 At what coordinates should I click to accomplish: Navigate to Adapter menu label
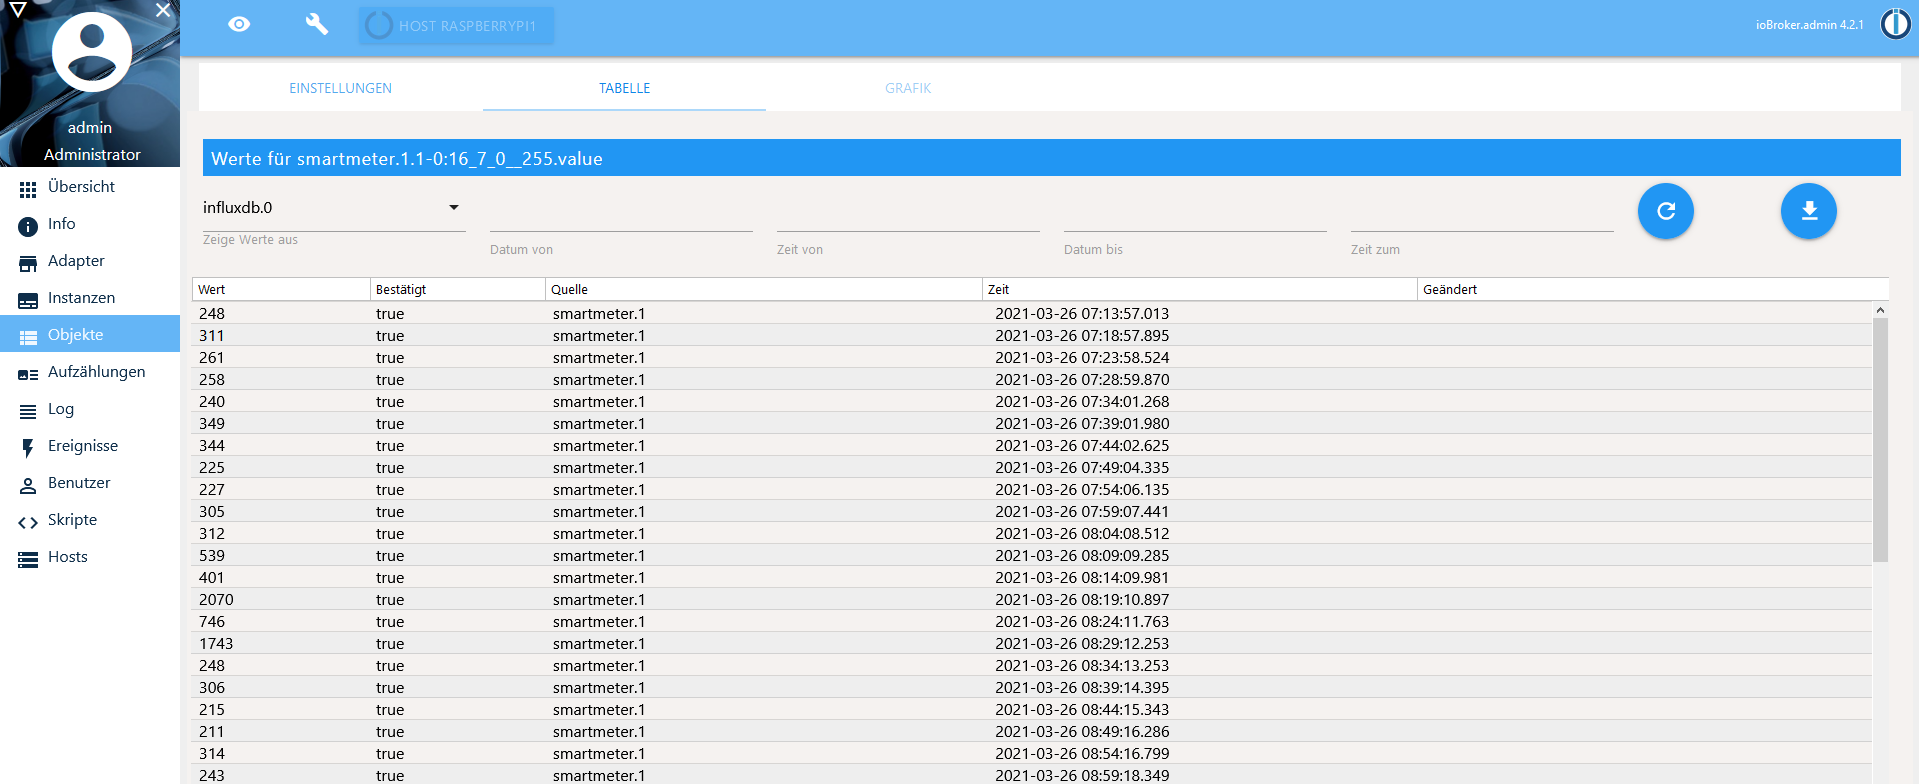click(76, 261)
